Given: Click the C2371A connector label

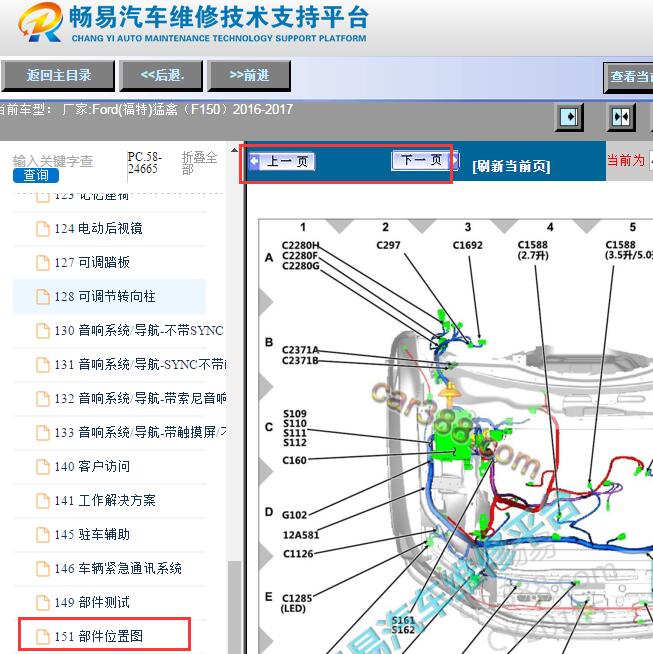Looking at the screenshot, I should coord(300,350).
